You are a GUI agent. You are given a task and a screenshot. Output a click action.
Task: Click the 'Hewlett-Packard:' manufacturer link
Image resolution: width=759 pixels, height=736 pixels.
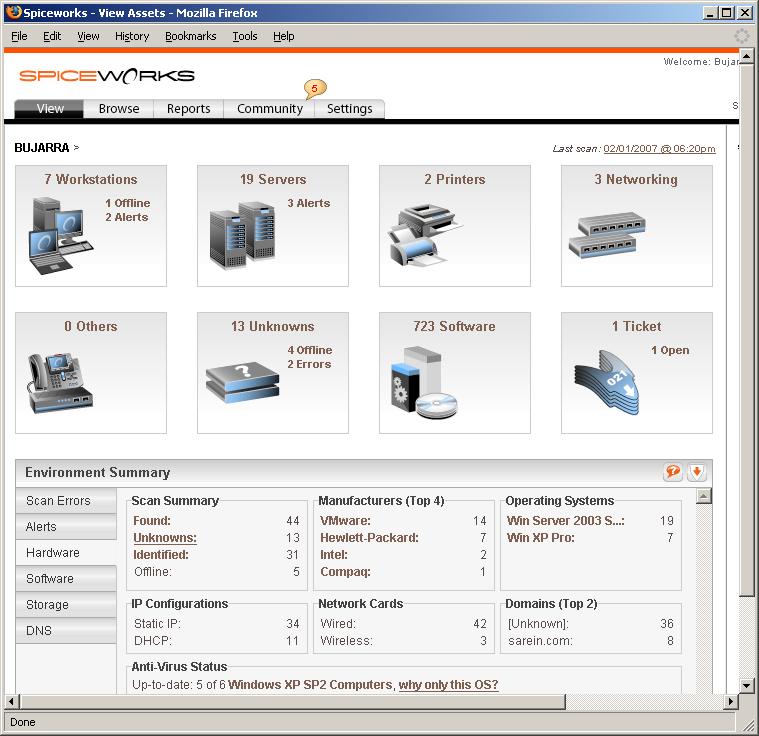(369, 537)
